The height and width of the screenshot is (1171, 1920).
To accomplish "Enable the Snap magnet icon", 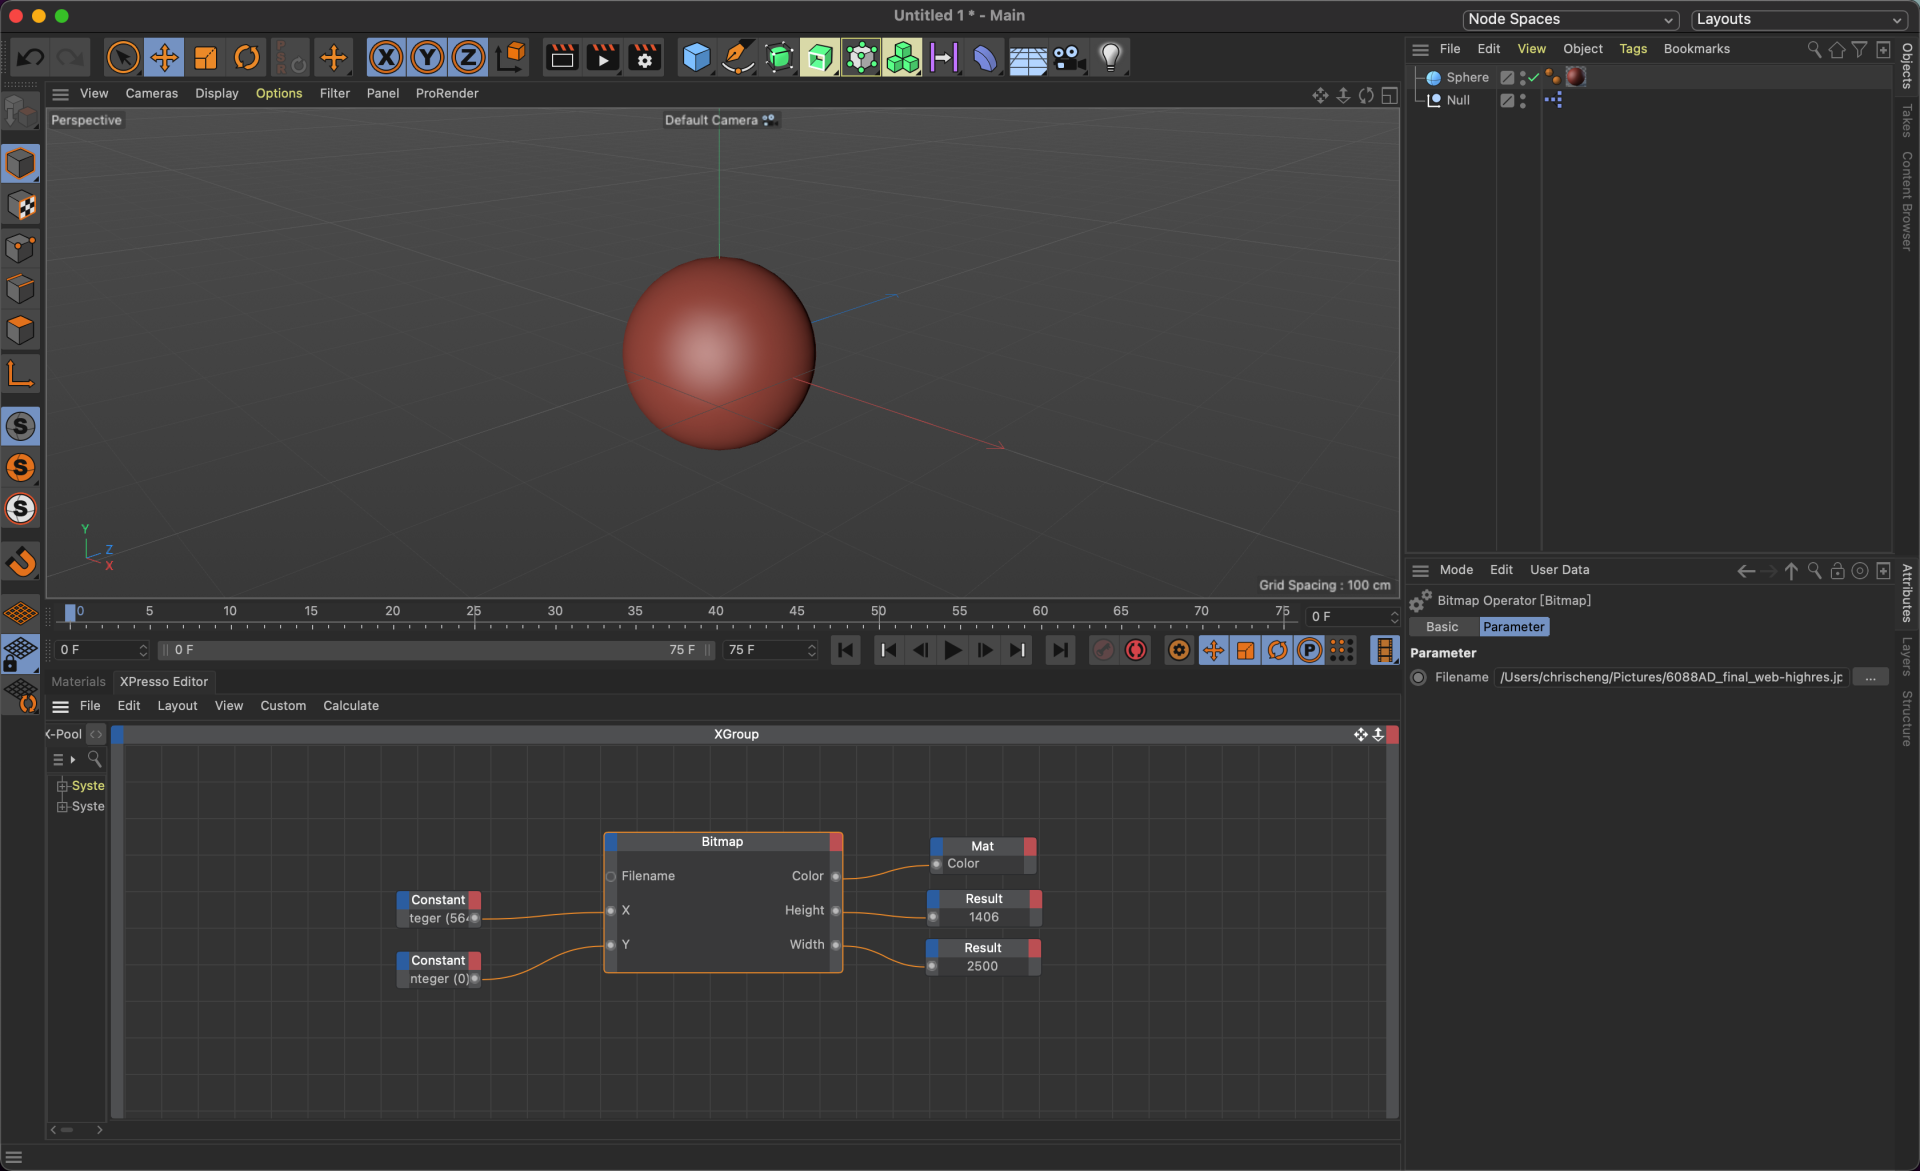I will pyautogui.click(x=21, y=562).
